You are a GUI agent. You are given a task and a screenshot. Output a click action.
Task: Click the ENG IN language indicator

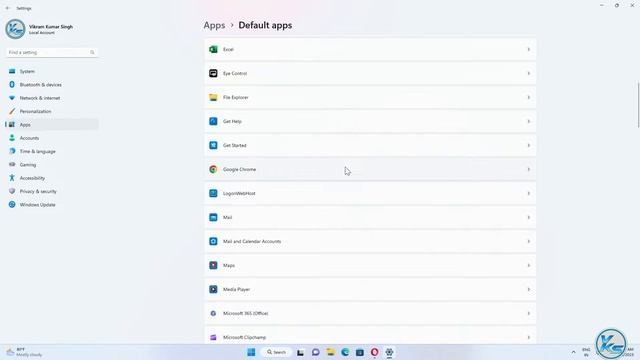point(586,352)
